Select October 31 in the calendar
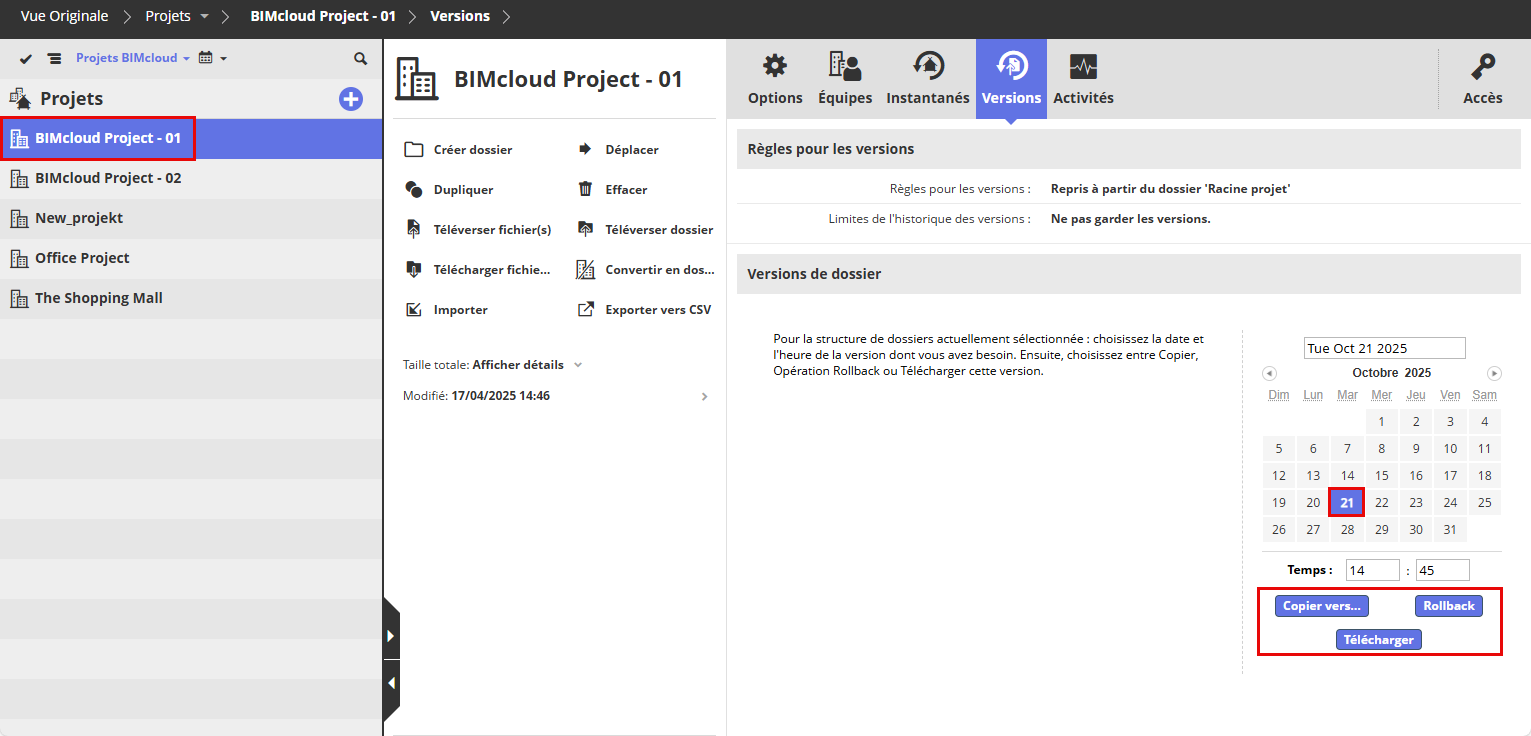 pos(1450,530)
